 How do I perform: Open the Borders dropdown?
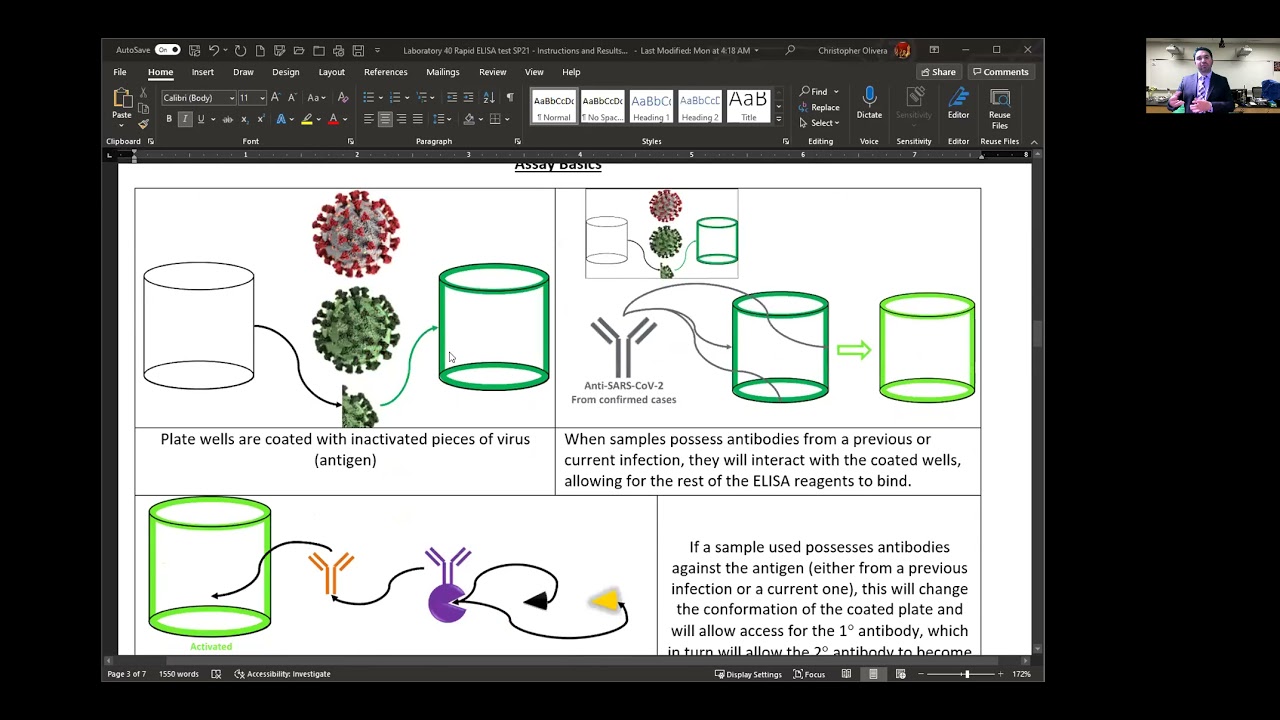tap(507, 119)
